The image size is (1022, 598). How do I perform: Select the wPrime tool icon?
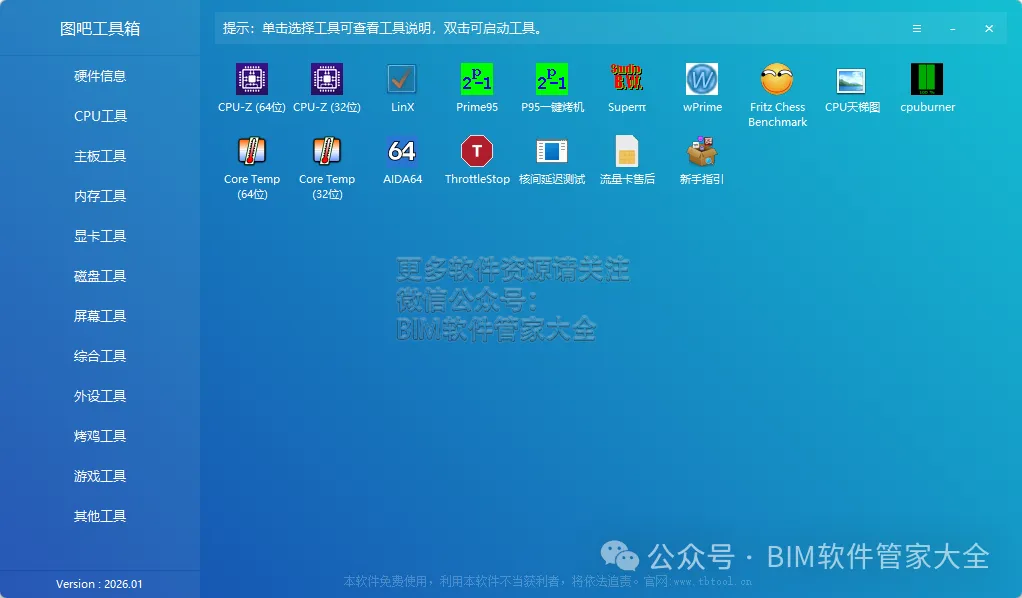point(702,80)
